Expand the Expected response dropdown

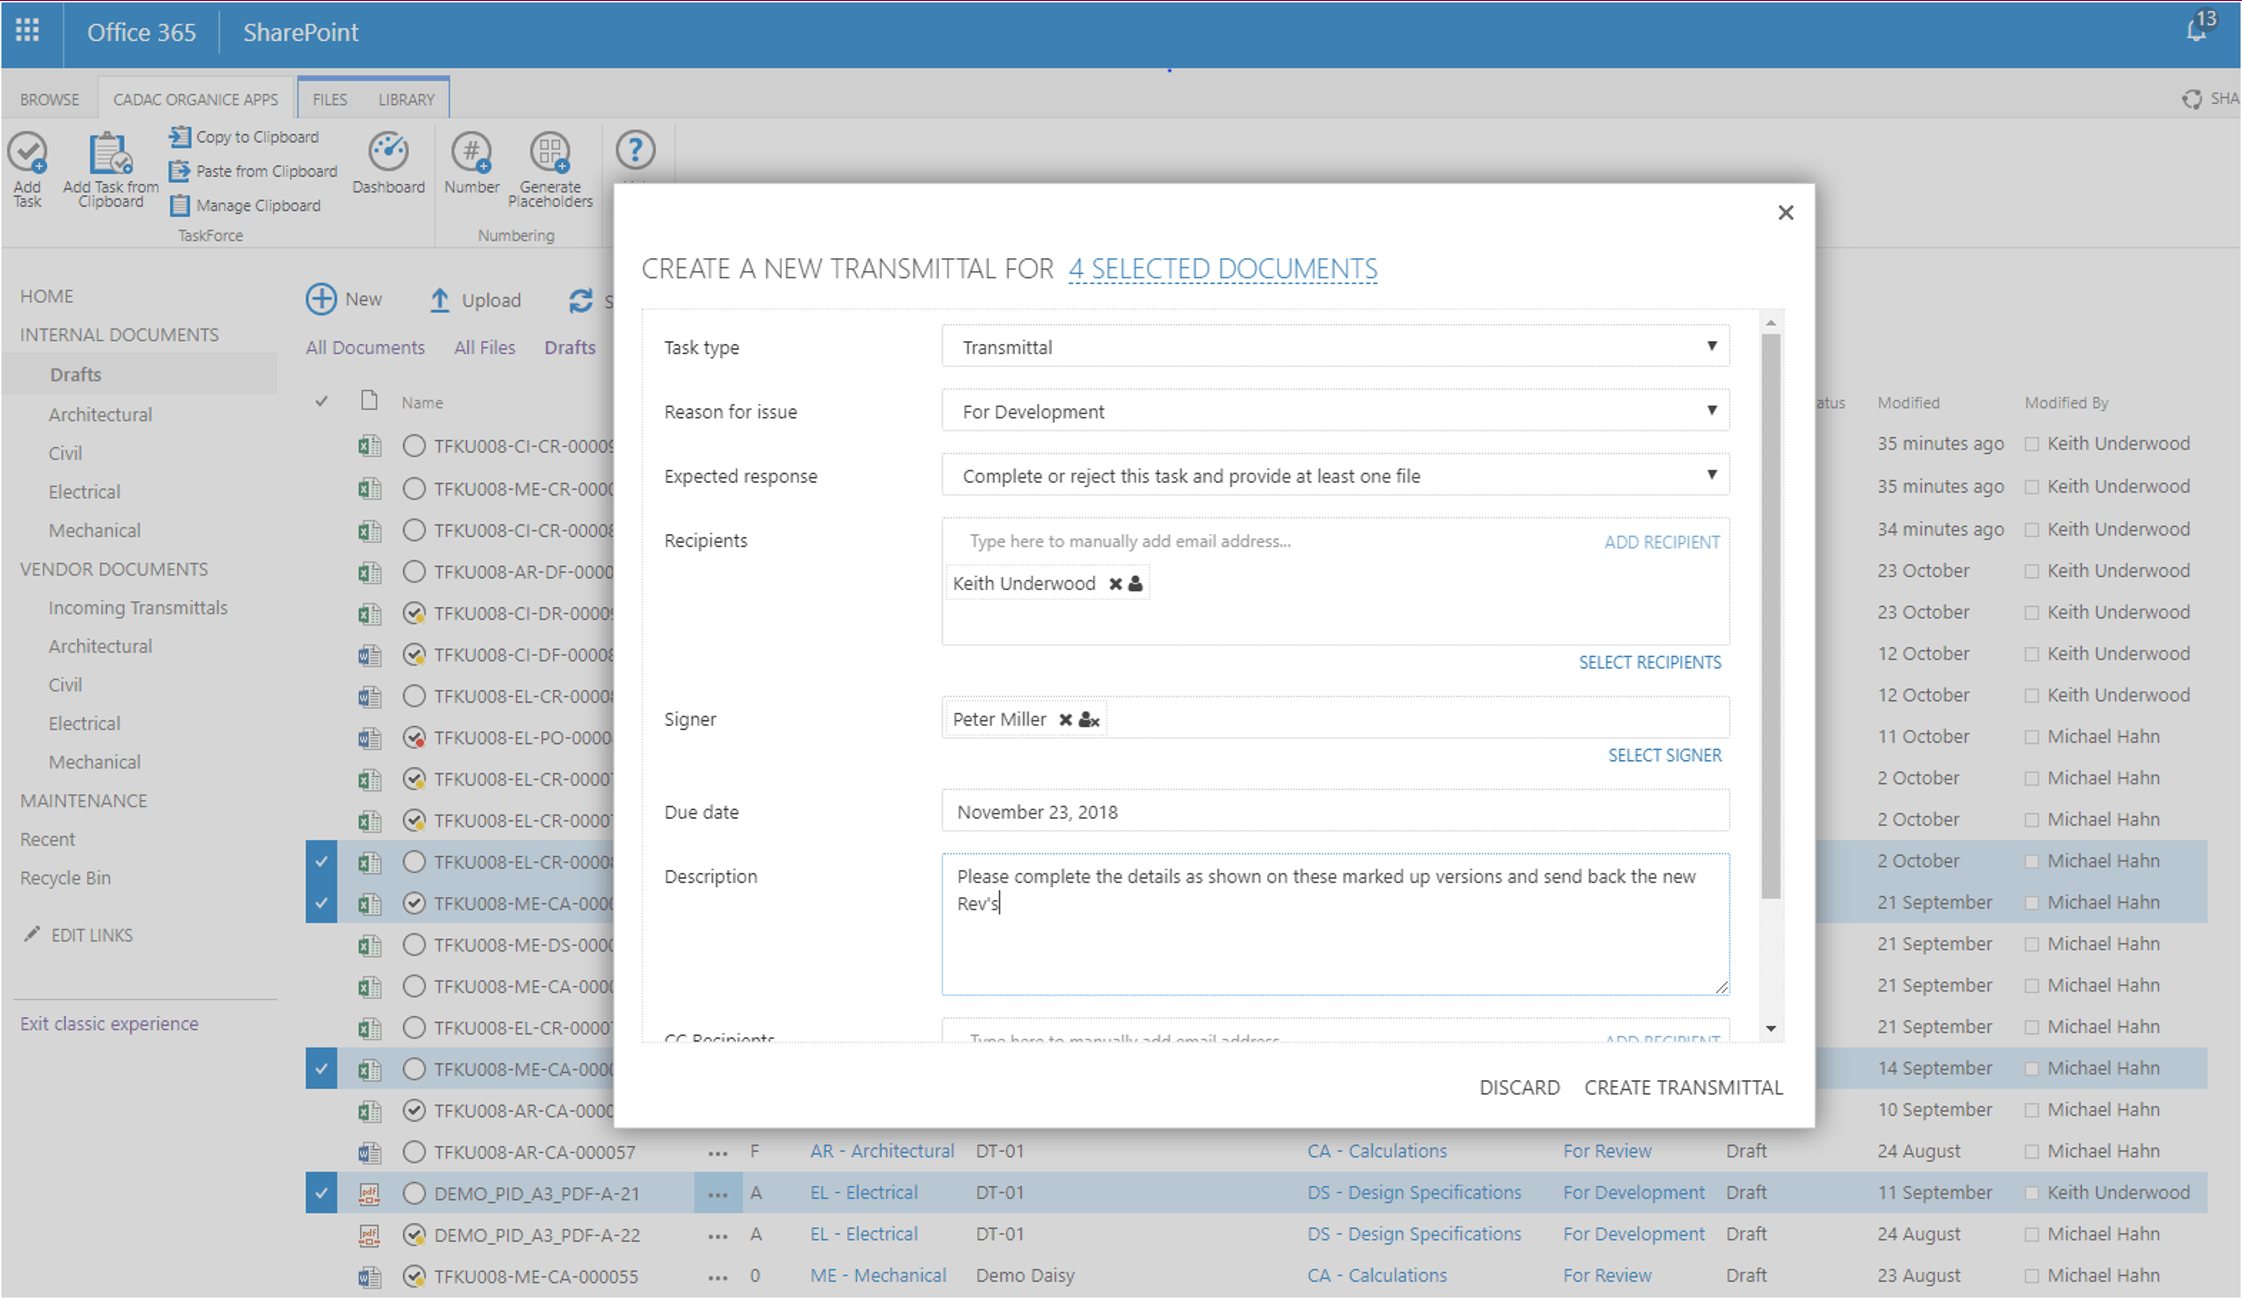(1711, 475)
